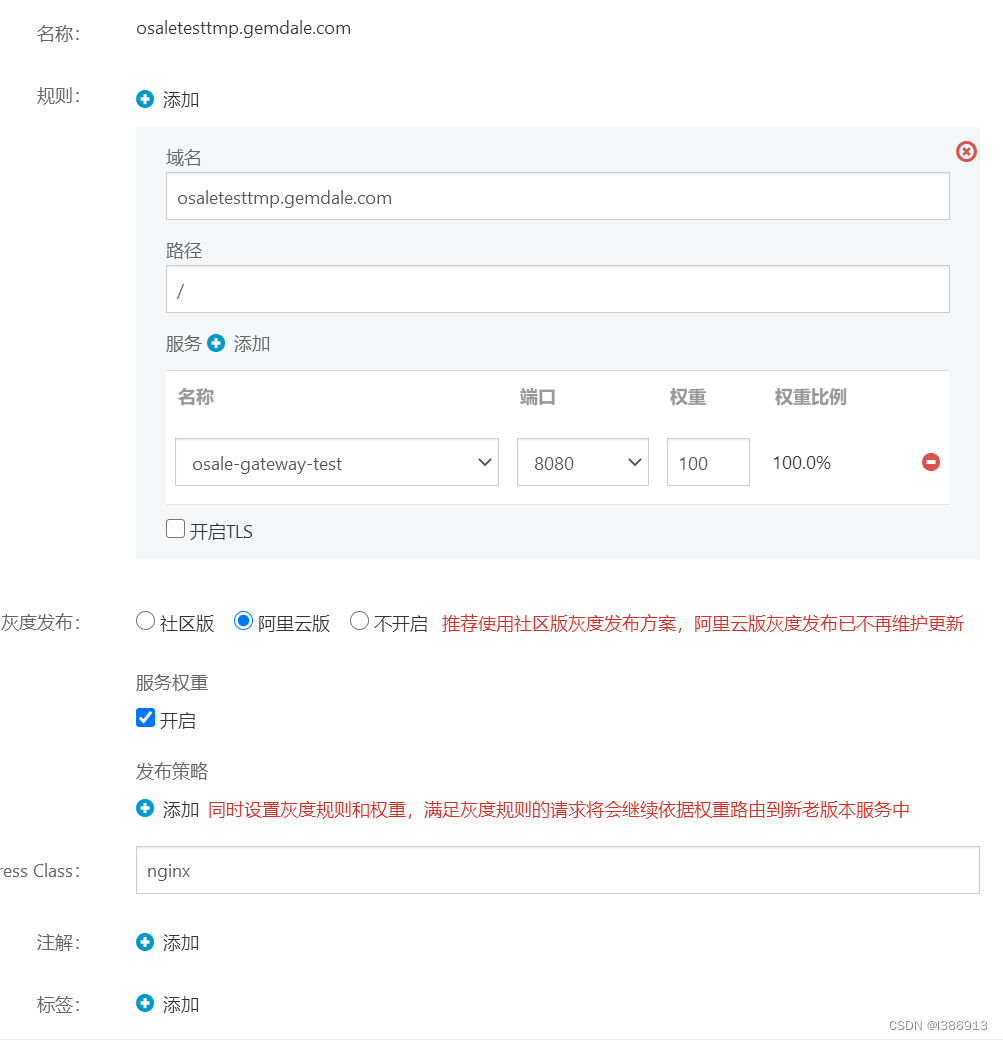Click the 发布策略 section label
Viewport: 1003px width, 1040px height.
pyautogui.click(x=172, y=771)
